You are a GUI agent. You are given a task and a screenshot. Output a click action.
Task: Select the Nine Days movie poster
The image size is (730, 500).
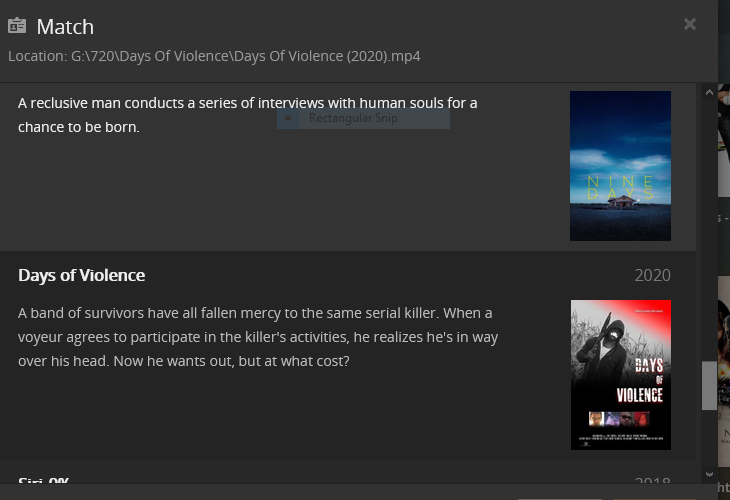click(620, 166)
